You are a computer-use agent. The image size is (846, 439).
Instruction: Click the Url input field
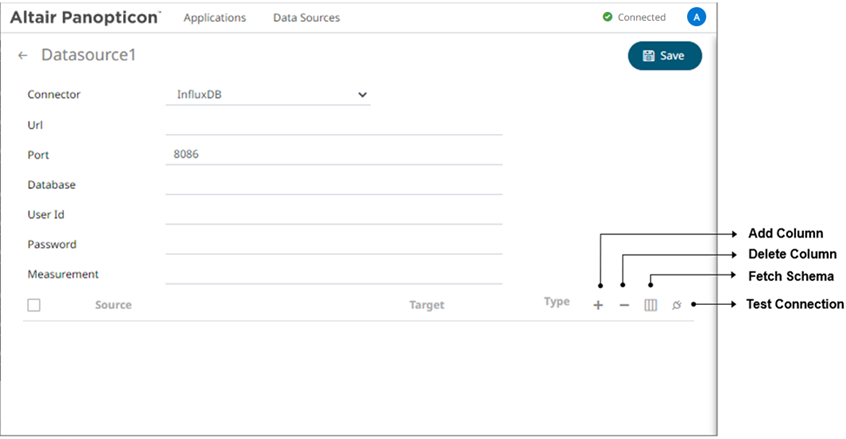pos(333,125)
